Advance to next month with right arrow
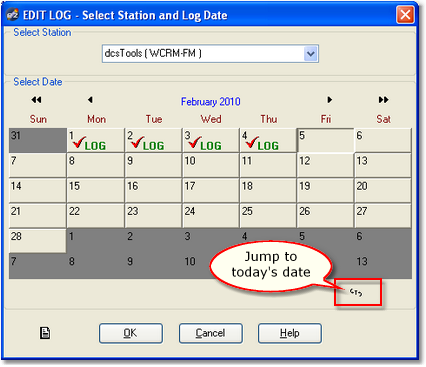 pos(329,100)
